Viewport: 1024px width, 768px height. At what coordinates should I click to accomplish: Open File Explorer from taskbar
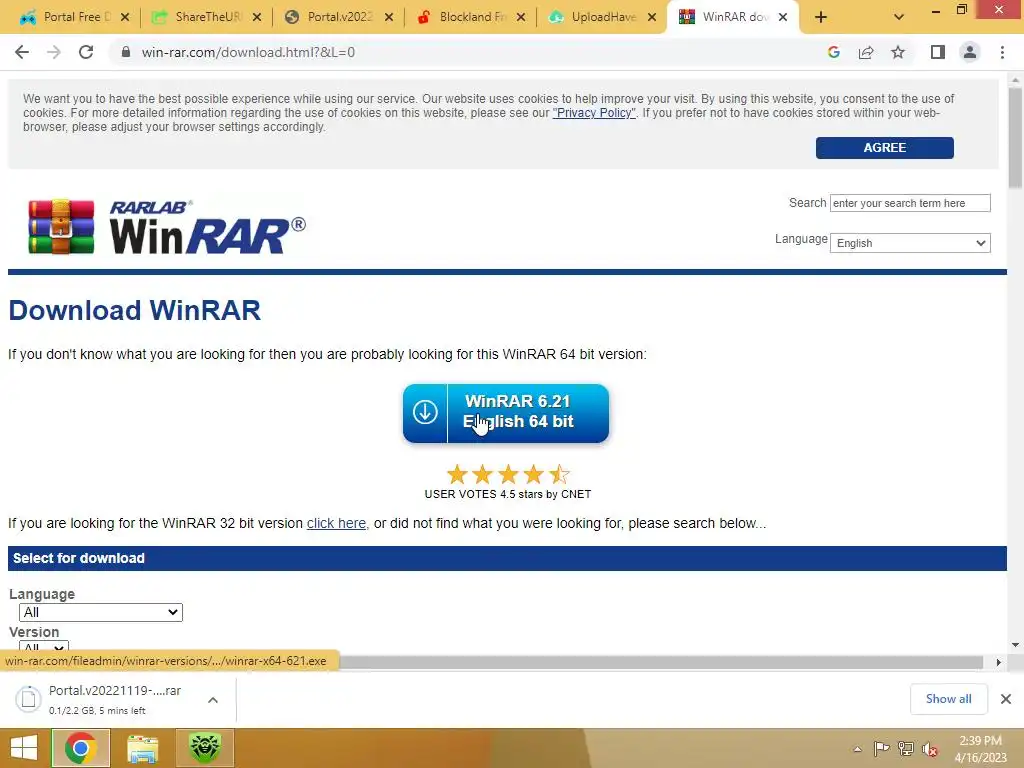coord(142,748)
